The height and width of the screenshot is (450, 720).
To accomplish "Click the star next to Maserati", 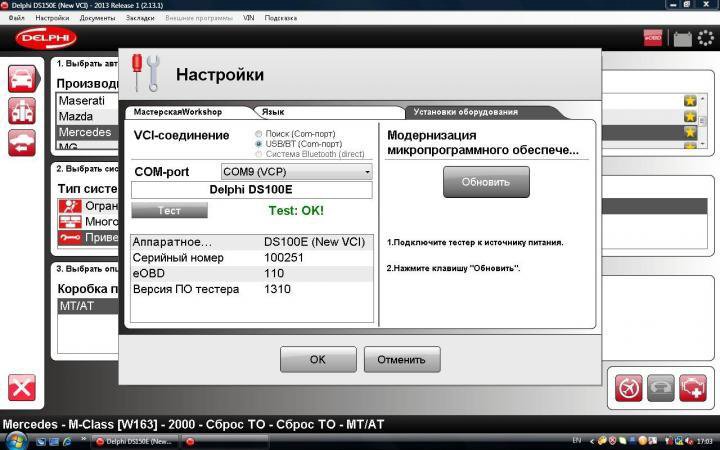I will [x=690, y=101].
